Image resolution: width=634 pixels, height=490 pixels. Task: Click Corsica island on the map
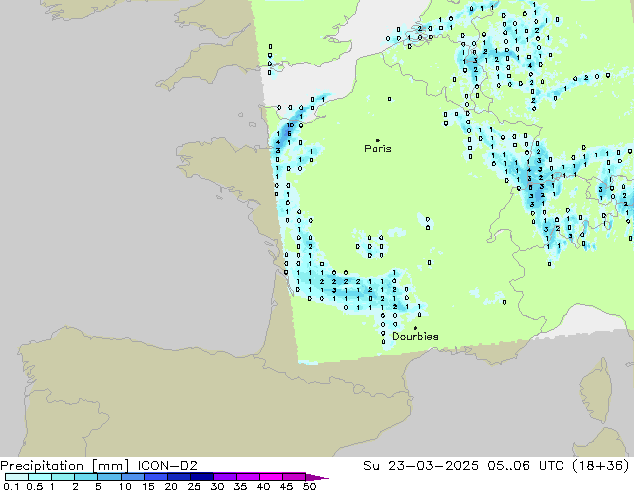click(596, 390)
